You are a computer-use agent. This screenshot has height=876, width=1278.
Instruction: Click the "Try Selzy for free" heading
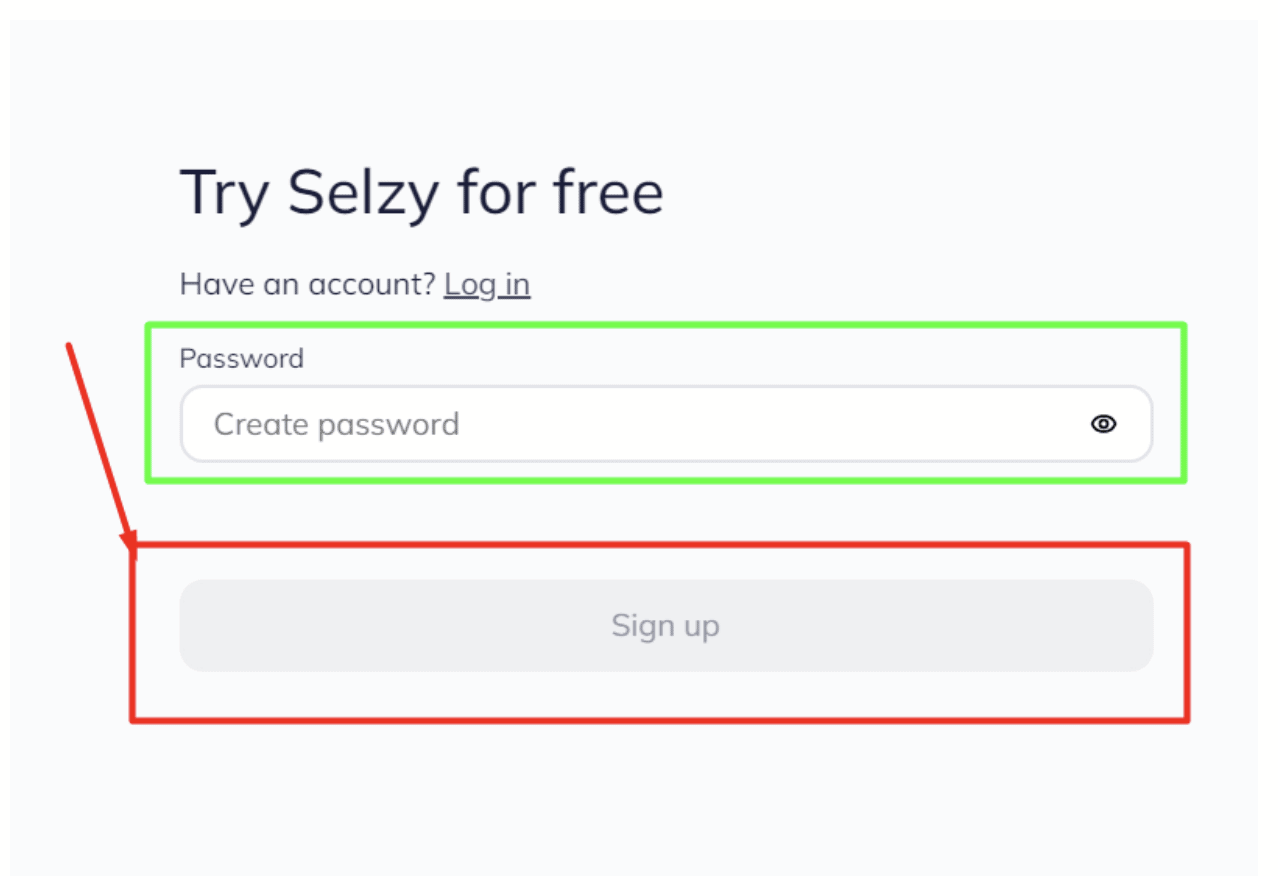click(421, 193)
